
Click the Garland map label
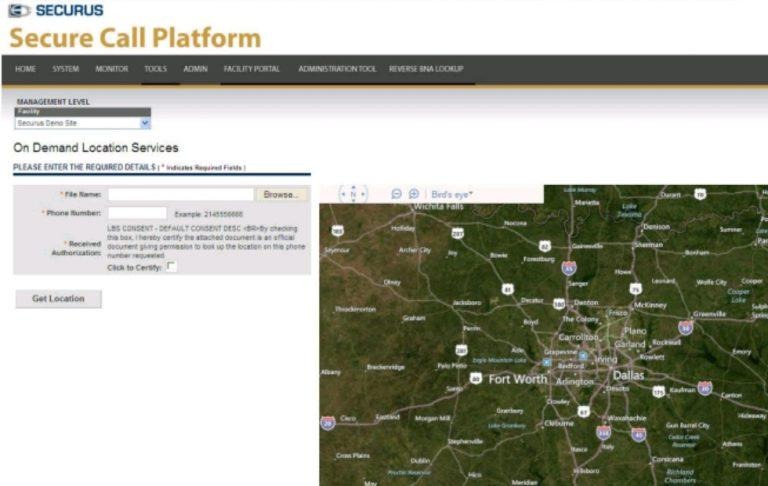pyautogui.click(x=630, y=344)
